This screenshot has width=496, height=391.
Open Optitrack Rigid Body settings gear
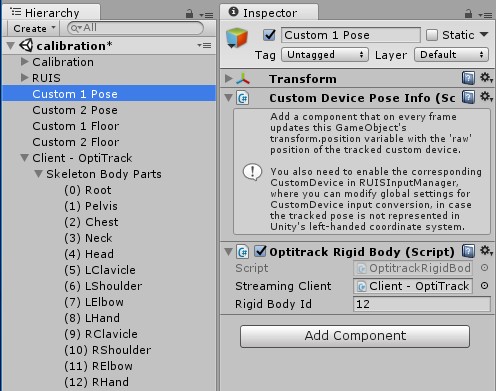(486, 251)
